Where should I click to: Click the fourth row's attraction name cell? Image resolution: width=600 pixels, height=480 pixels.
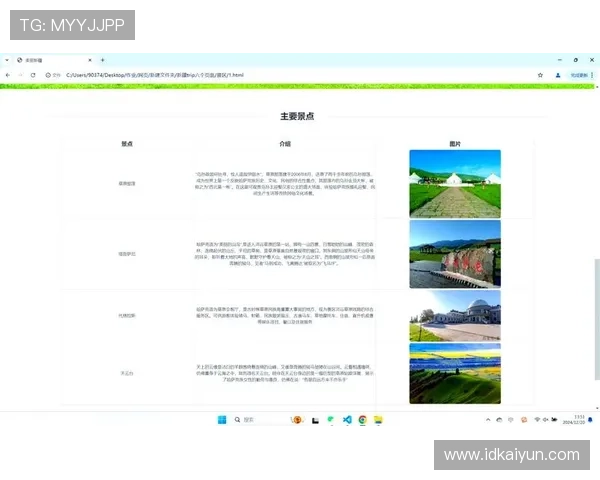tap(127, 373)
